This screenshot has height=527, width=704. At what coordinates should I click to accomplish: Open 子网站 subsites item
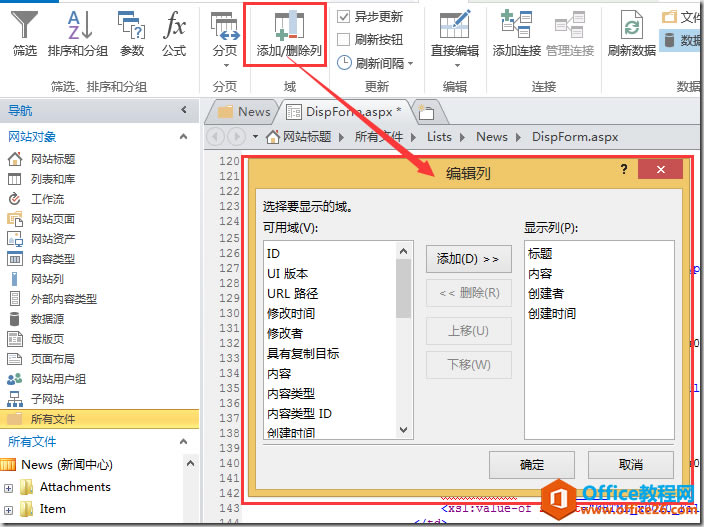(48, 399)
